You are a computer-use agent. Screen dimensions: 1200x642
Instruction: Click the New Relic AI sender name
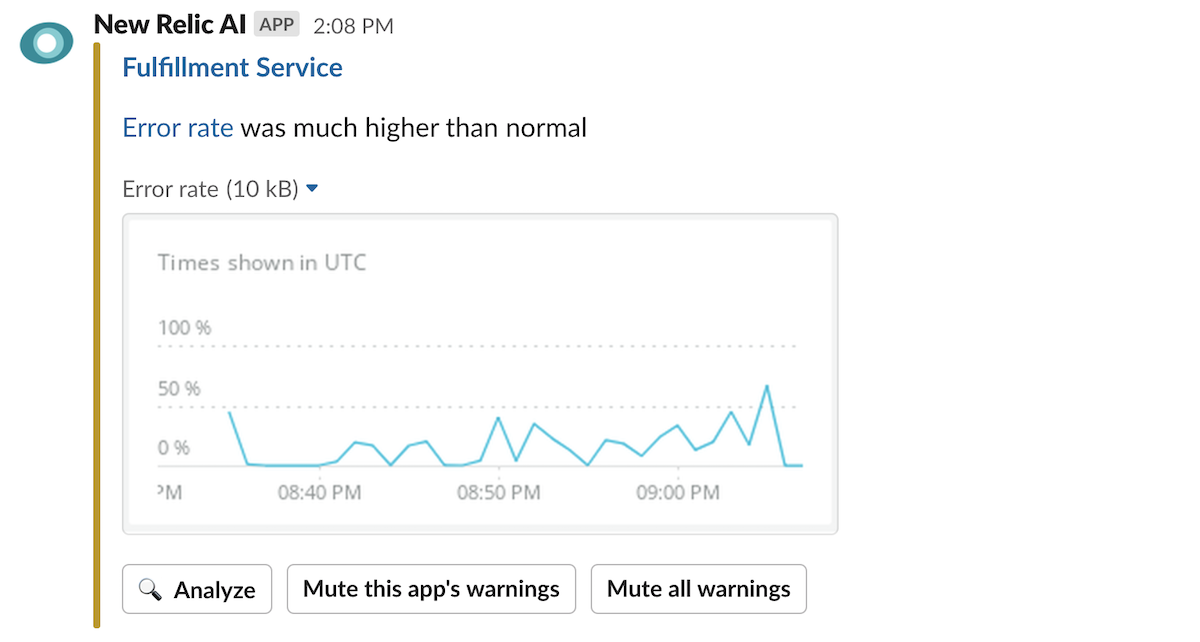pos(170,24)
